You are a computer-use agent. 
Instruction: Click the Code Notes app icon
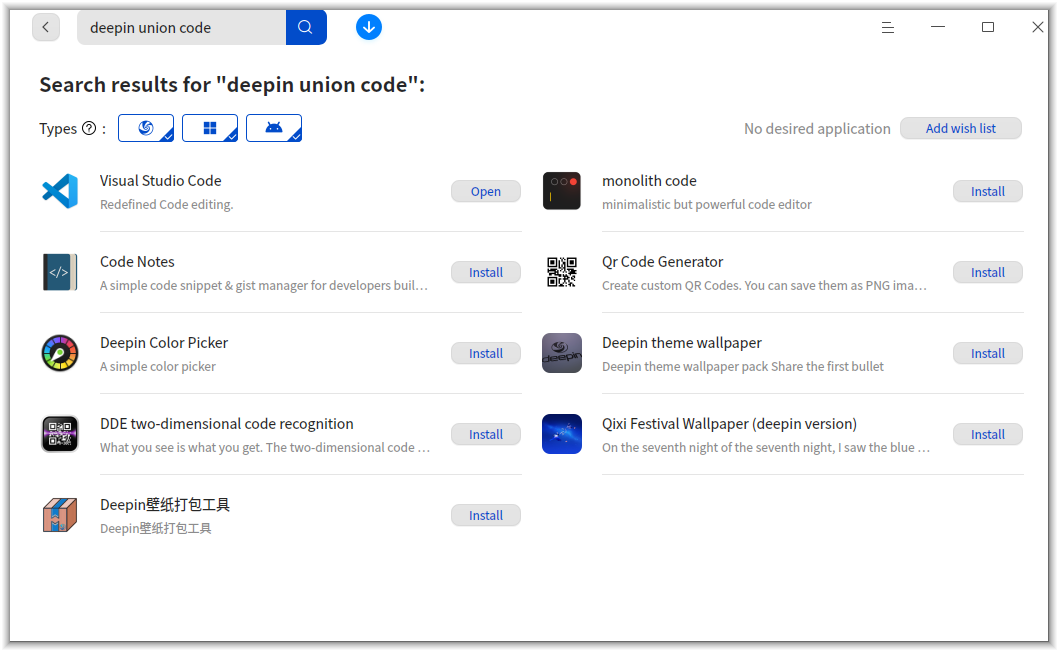click(x=60, y=272)
